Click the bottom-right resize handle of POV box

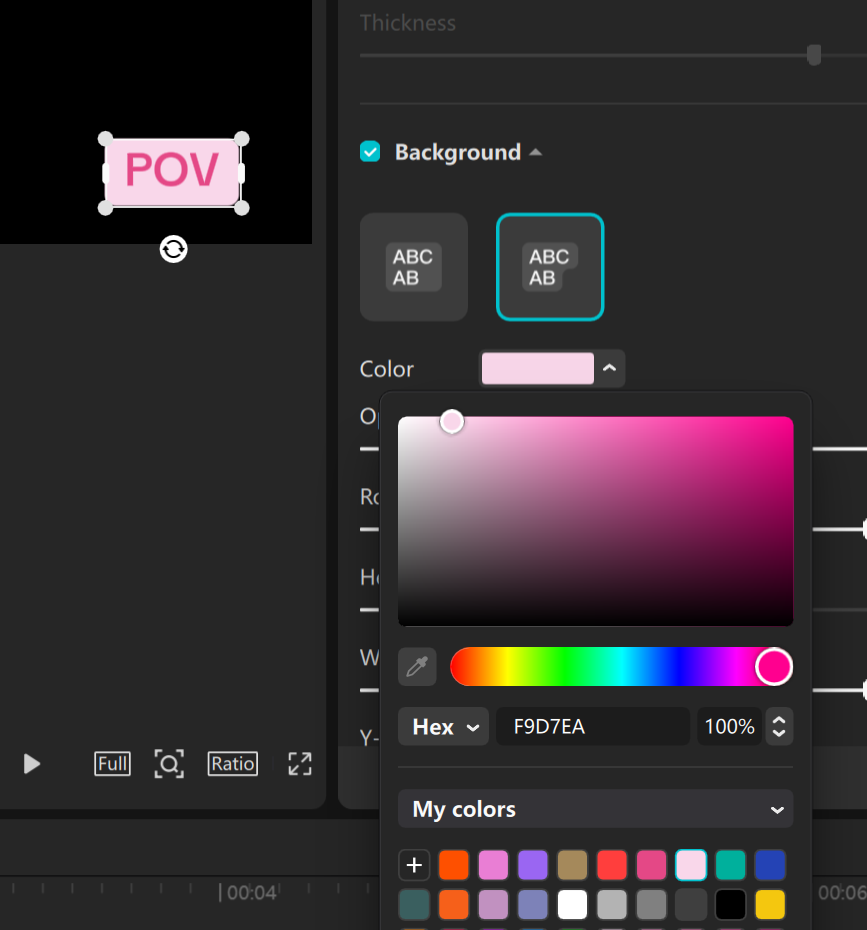(241, 208)
